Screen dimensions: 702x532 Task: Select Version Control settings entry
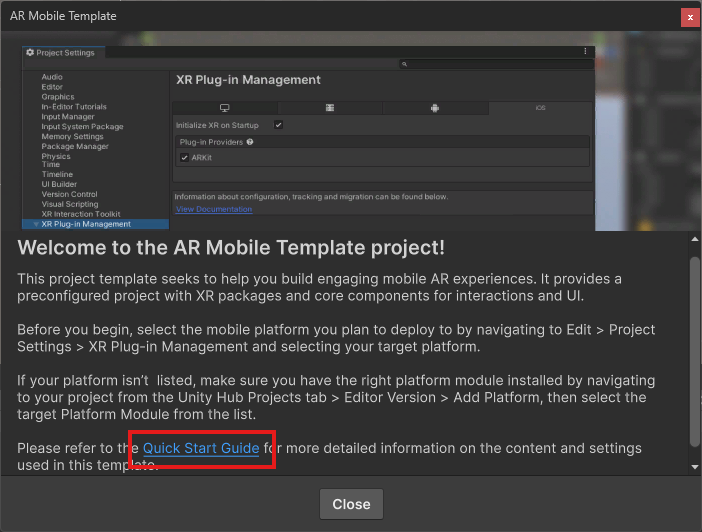pyautogui.click(x=69, y=194)
